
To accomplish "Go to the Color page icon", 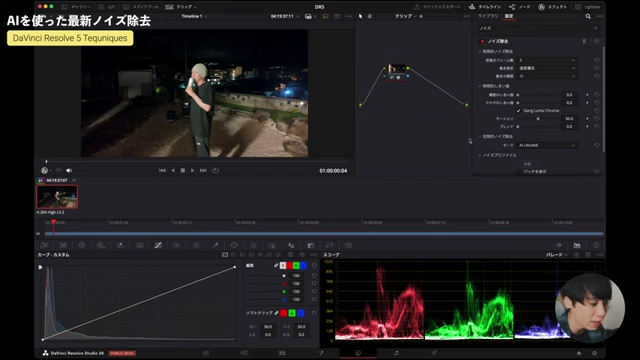I will click(358, 353).
